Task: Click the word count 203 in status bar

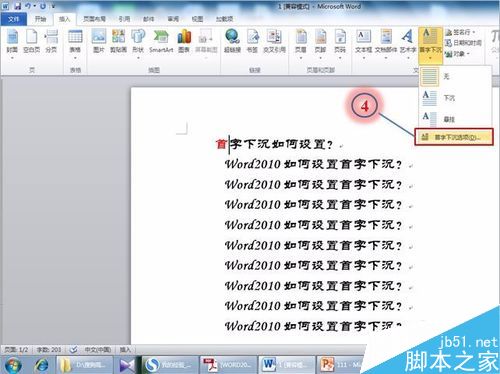Action: [x=49, y=350]
